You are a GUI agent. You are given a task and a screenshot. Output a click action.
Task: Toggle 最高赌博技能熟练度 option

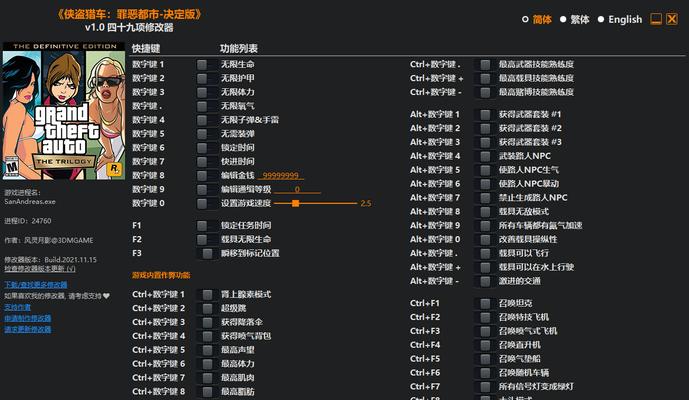[x=485, y=92]
